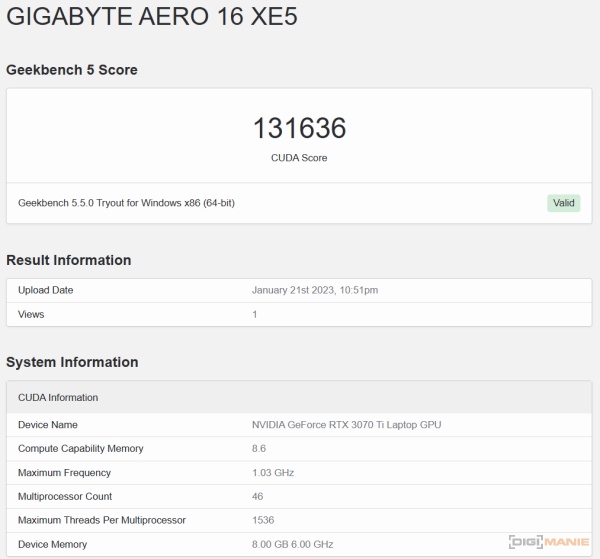Click the Compute Capability Memory label

(81, 448)
